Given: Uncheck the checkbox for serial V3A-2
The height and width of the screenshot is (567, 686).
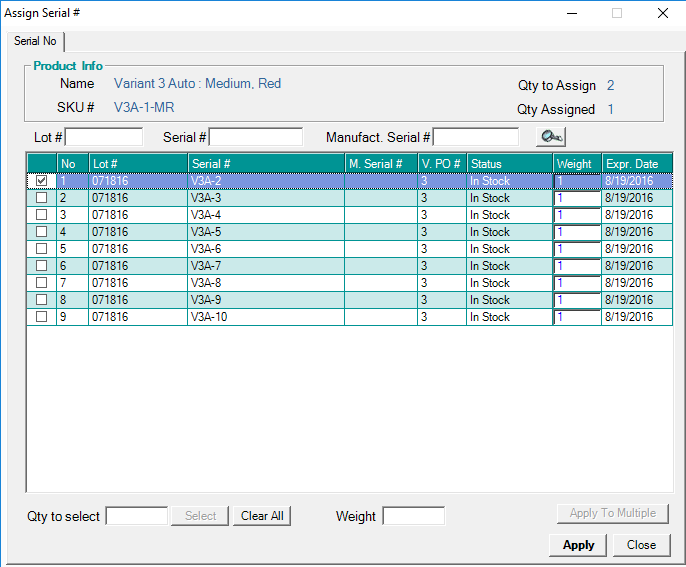Looking at the screenshot, I should pyautogui.click(x=41, y=181).
